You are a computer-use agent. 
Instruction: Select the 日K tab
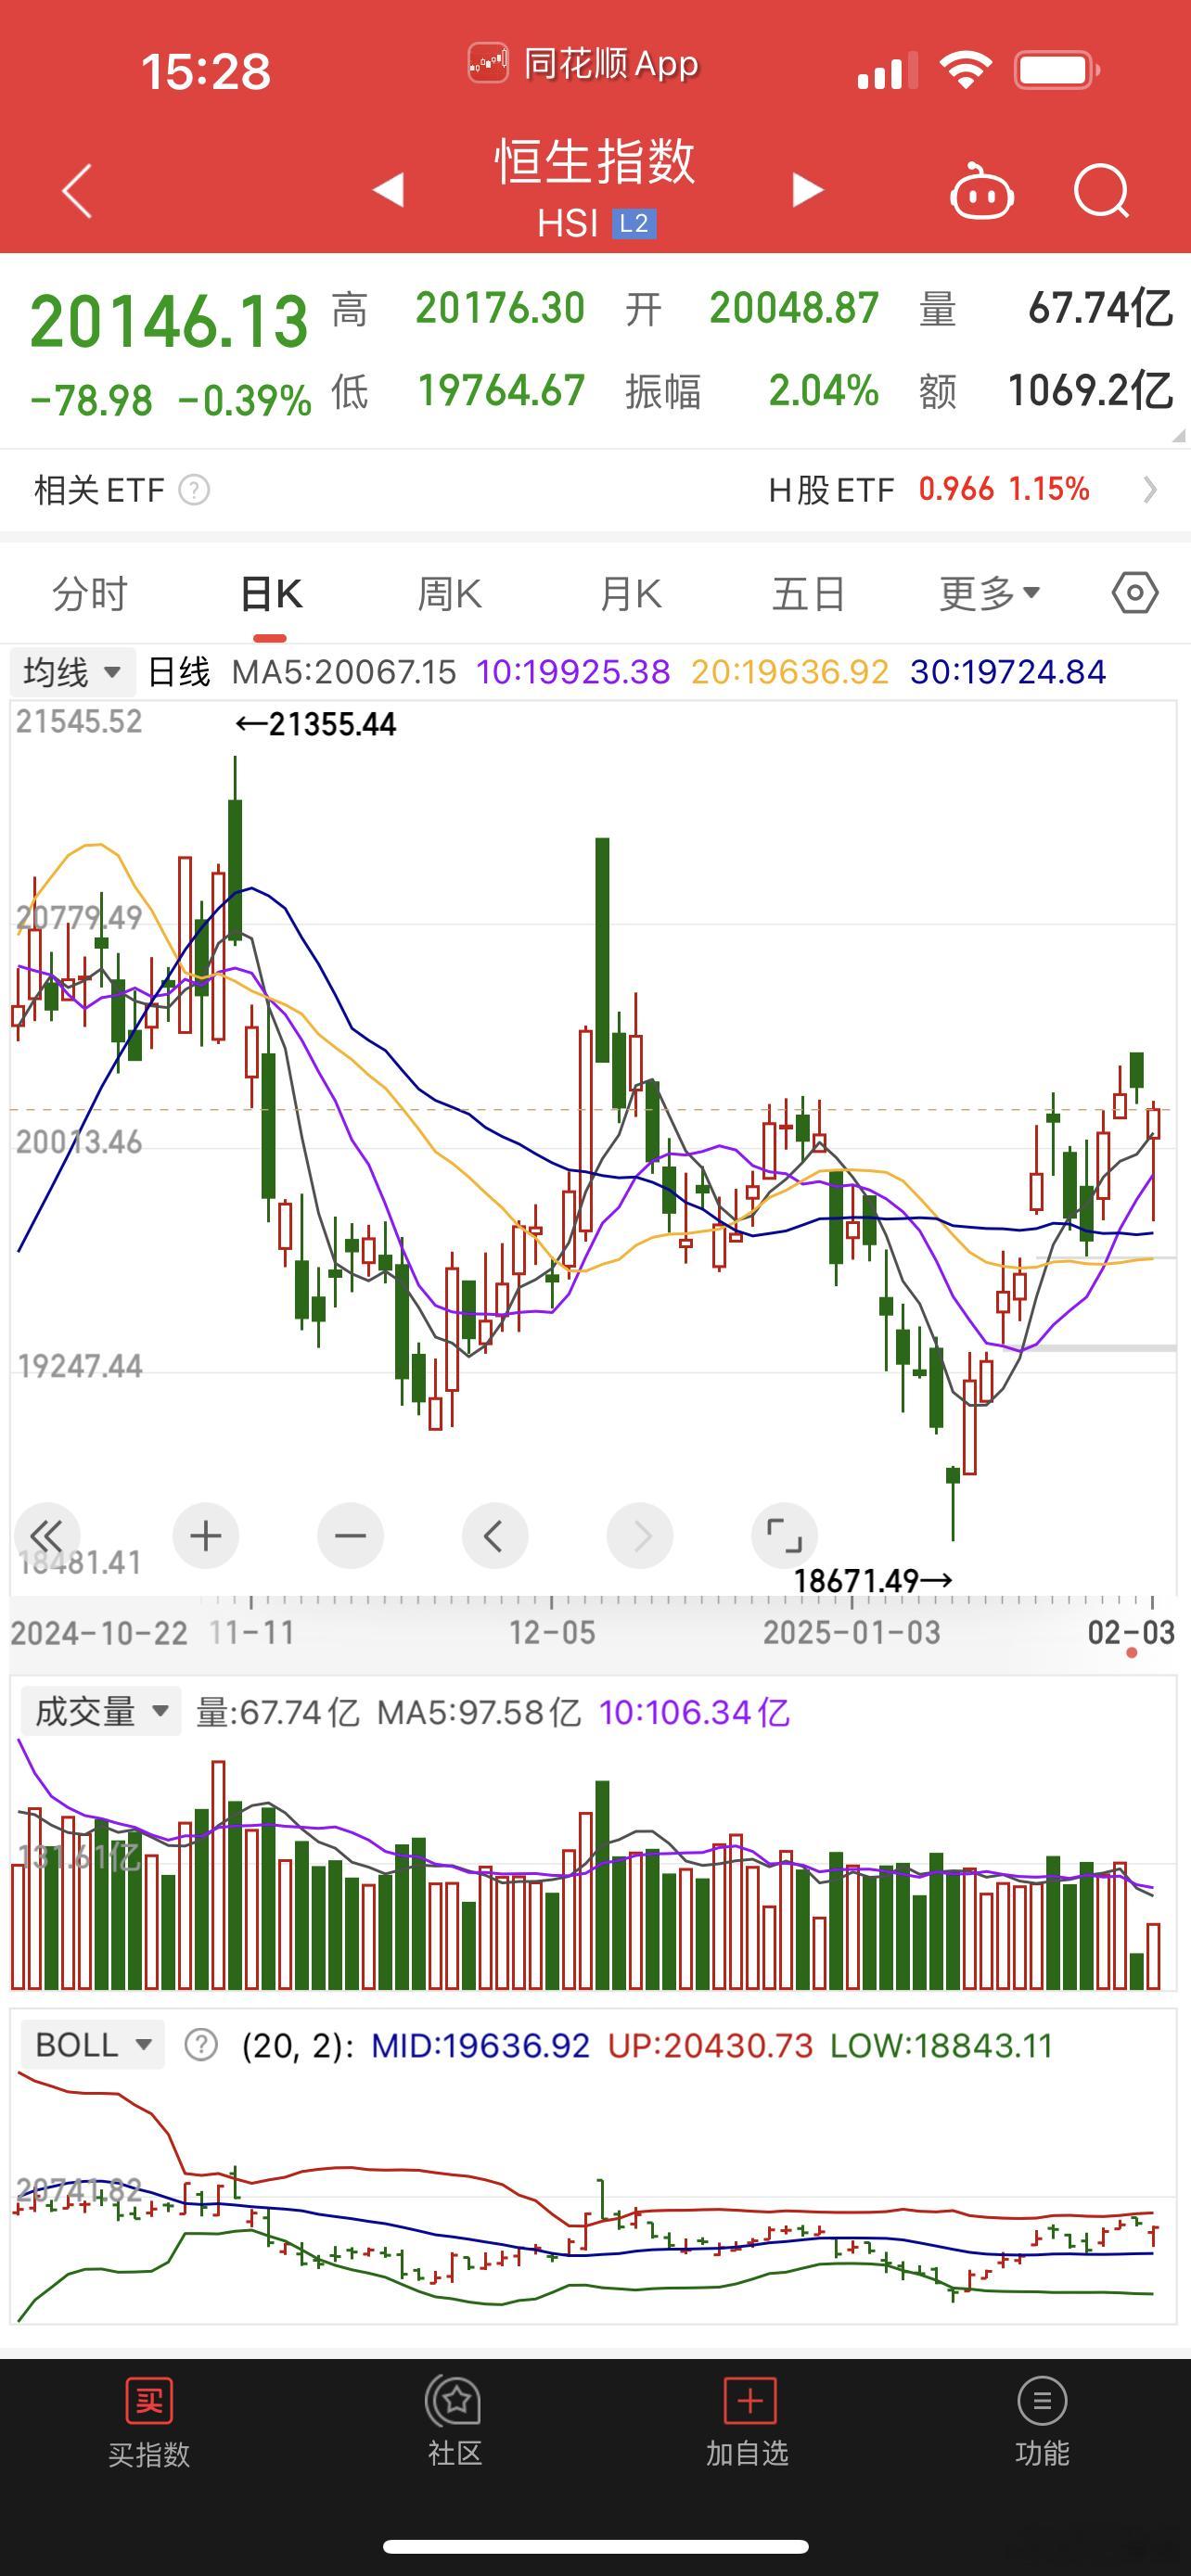pos(271,594)
